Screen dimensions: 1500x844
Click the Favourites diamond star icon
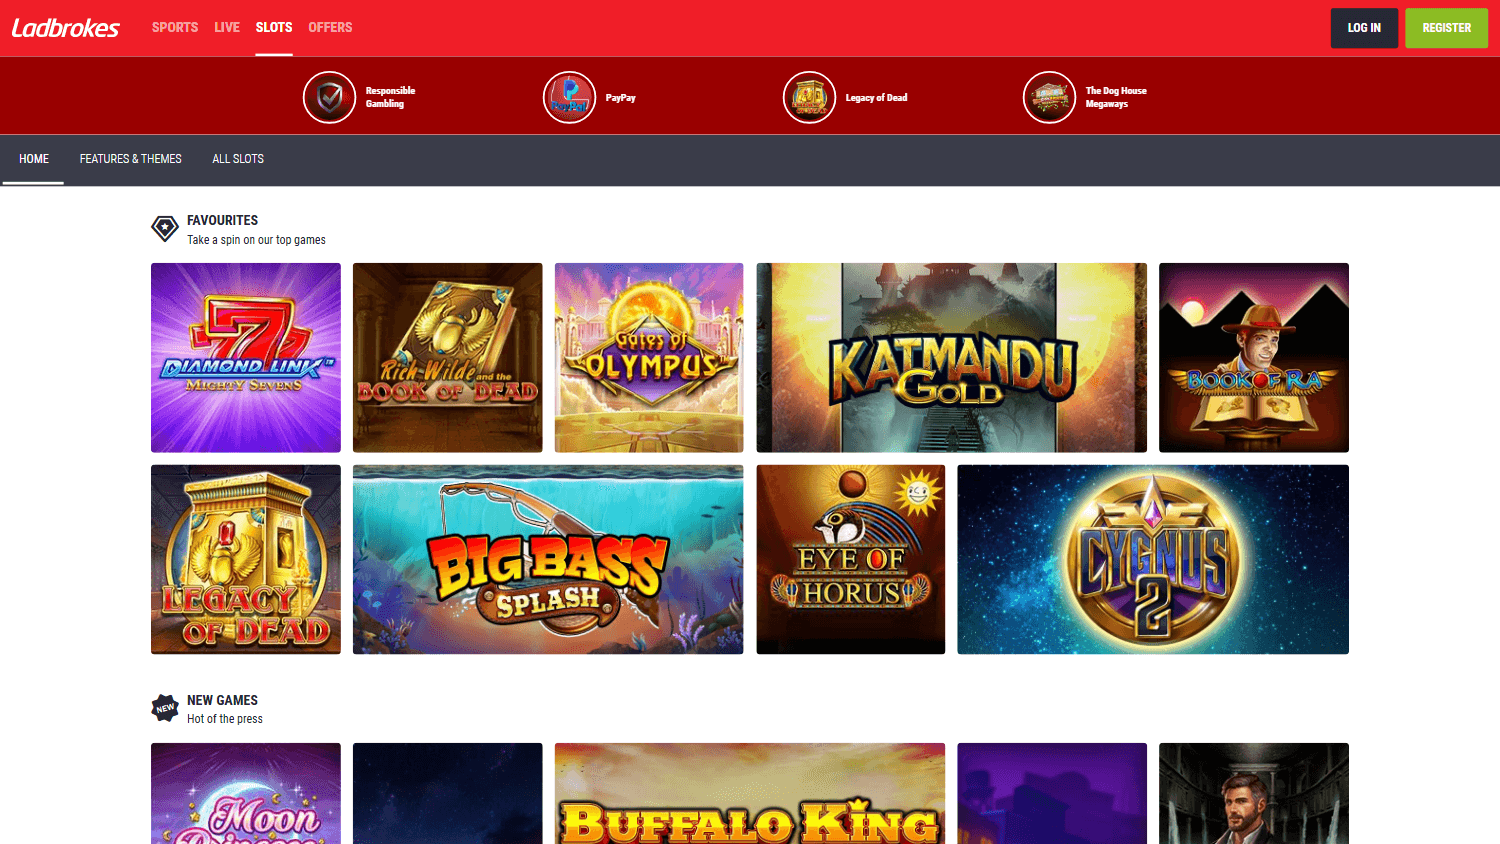pyautogui.click(x=165, y=229)
